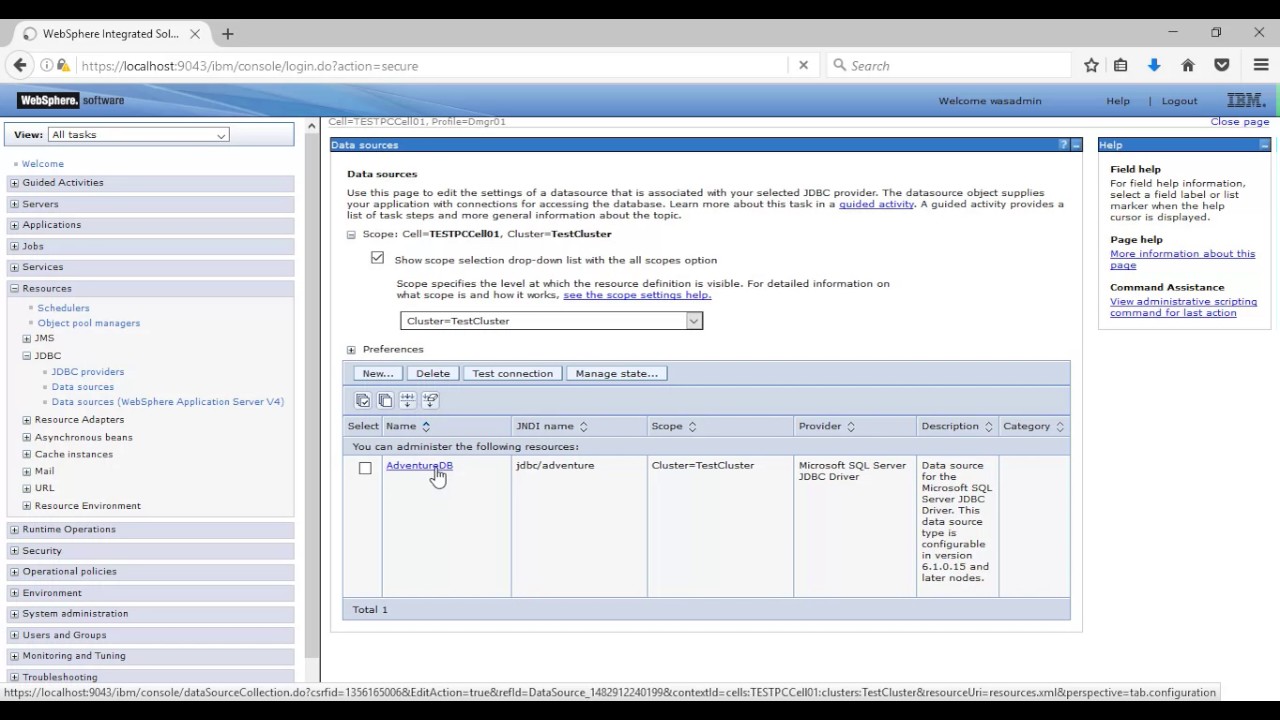1280x720 pixels.
Task: Click the New... button
Action: [x=378, y=373]
